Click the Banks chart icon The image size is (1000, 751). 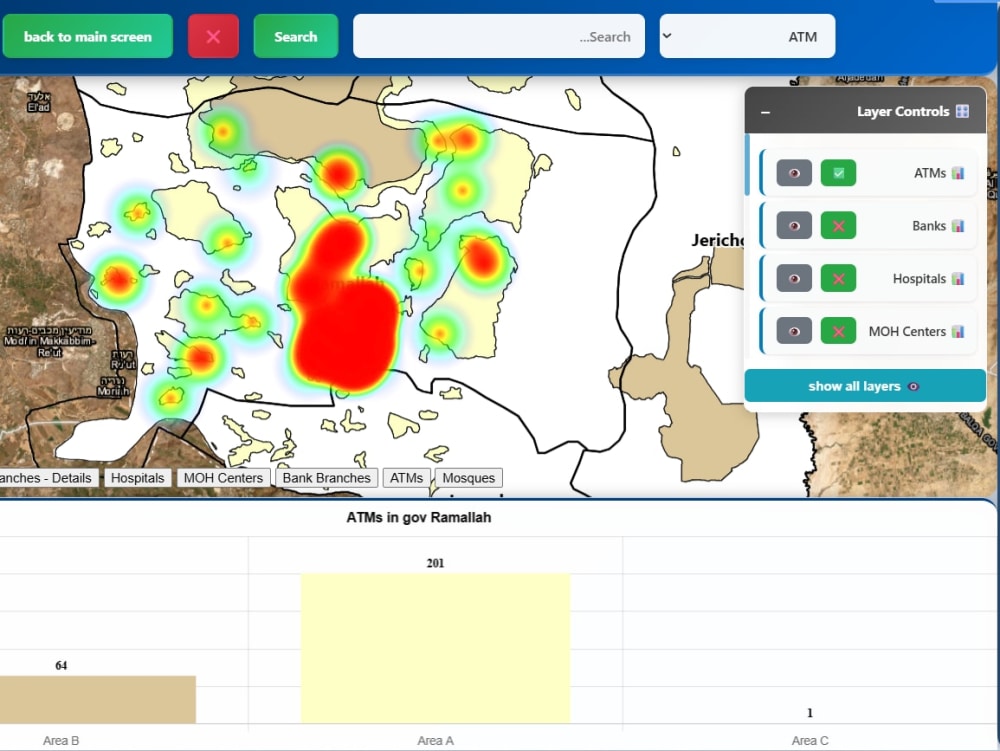tap(958, 226)
